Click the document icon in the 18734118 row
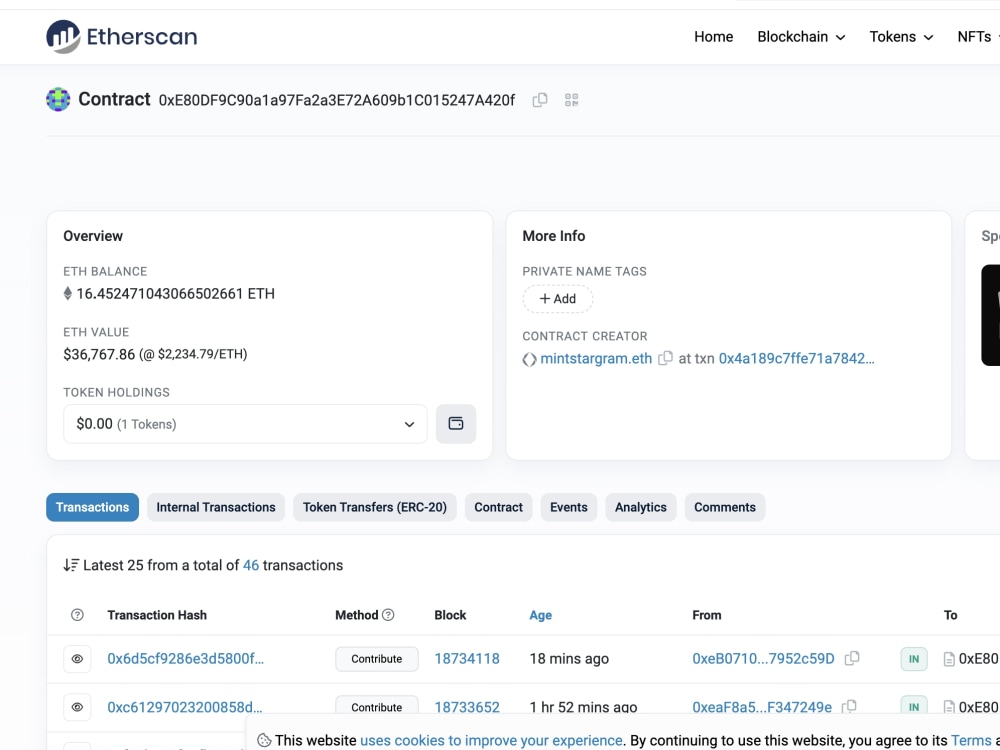Image resolution: width=1000 pixels, height=750 pixels. coord(949,659)
